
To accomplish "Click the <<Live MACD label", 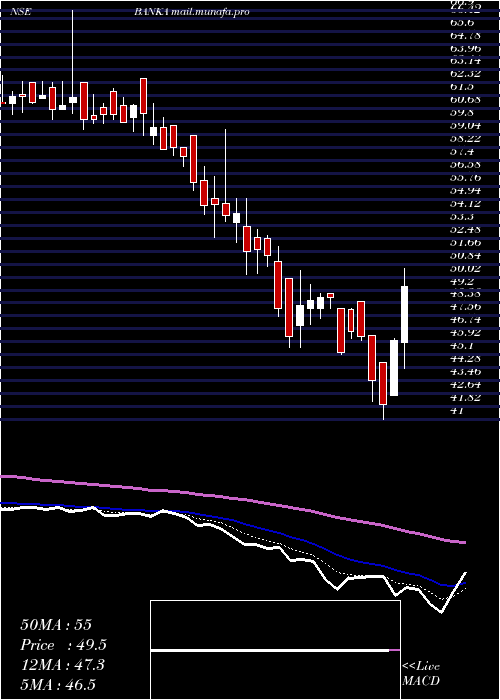I will pos(421,673).
